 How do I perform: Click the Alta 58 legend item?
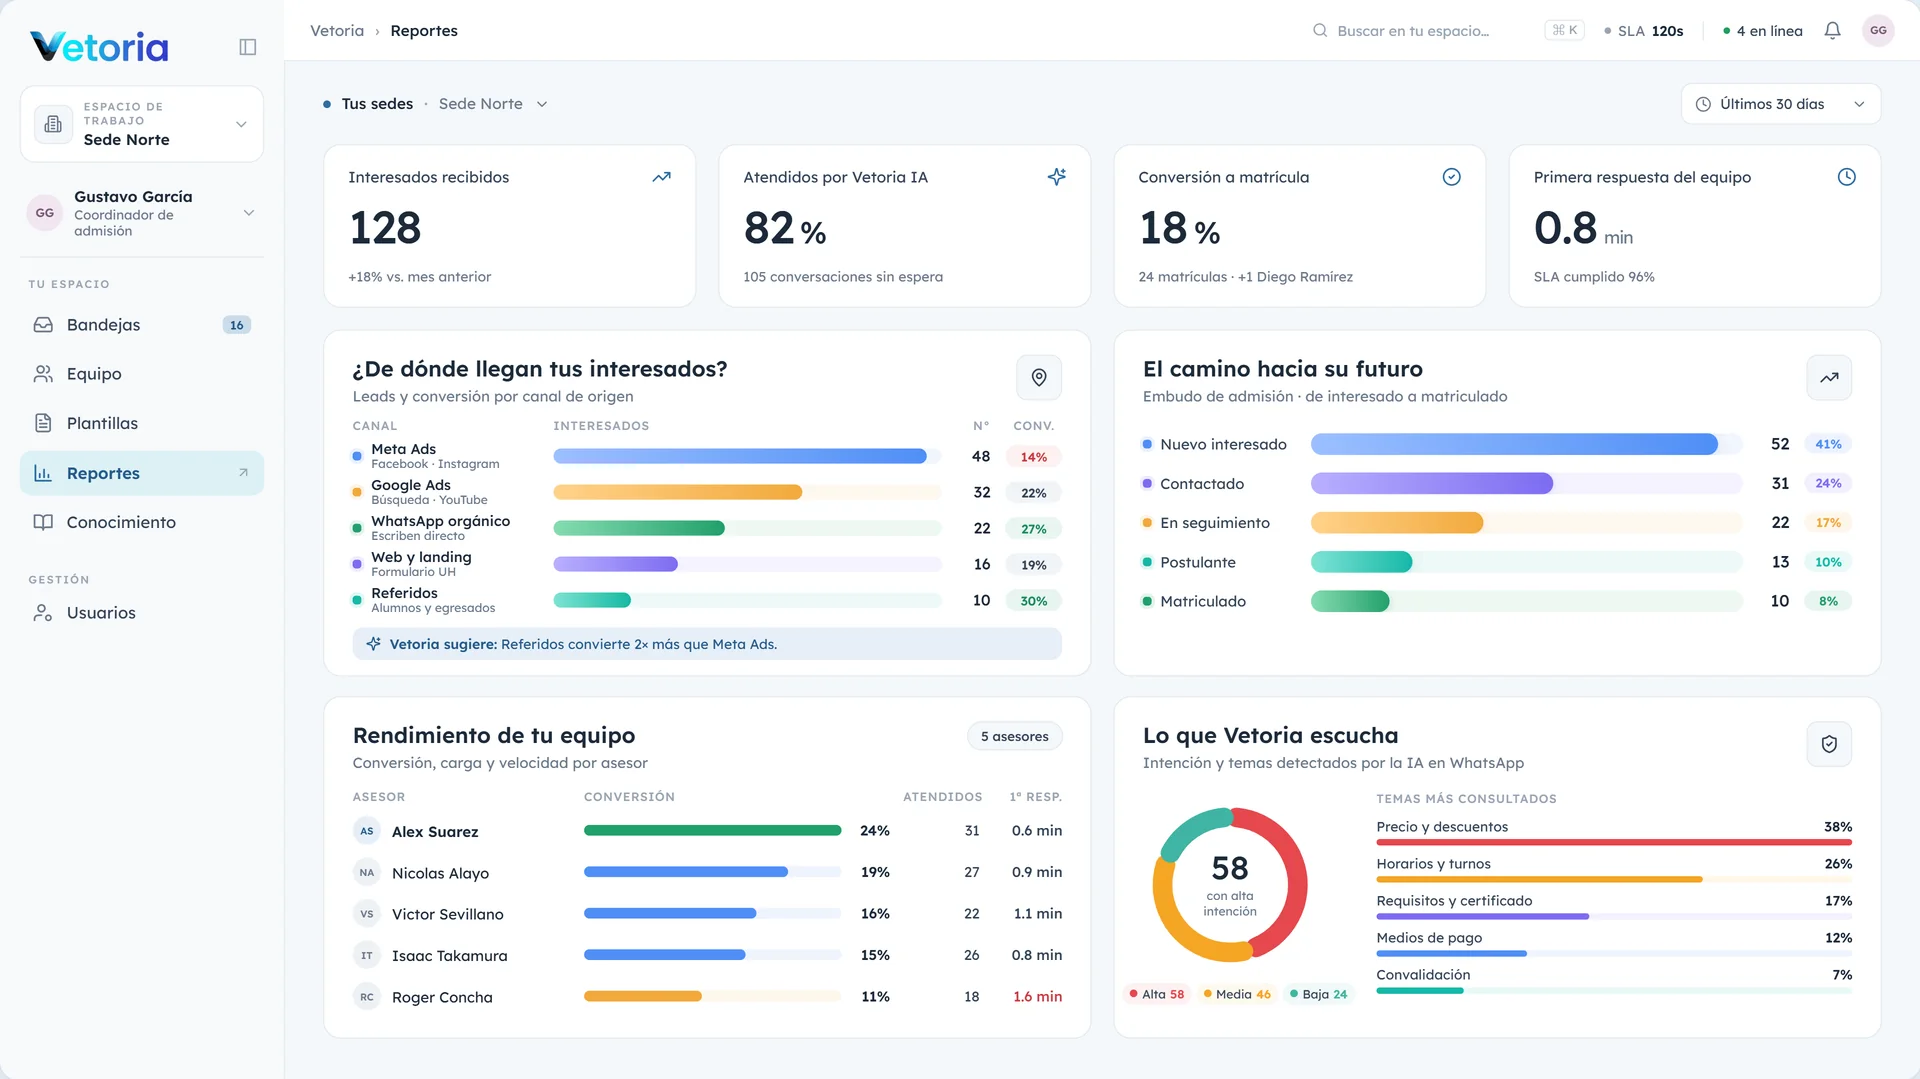tap(1156, 994)
